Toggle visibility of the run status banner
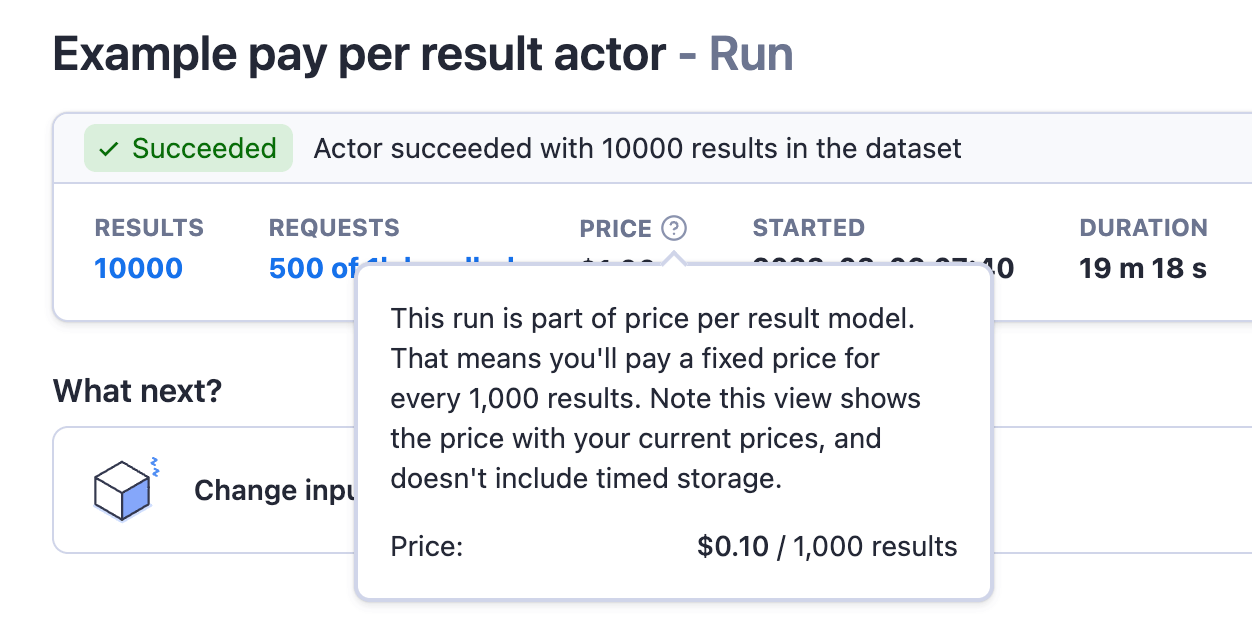Screen dimensions: 1252x620 [188, 148]
